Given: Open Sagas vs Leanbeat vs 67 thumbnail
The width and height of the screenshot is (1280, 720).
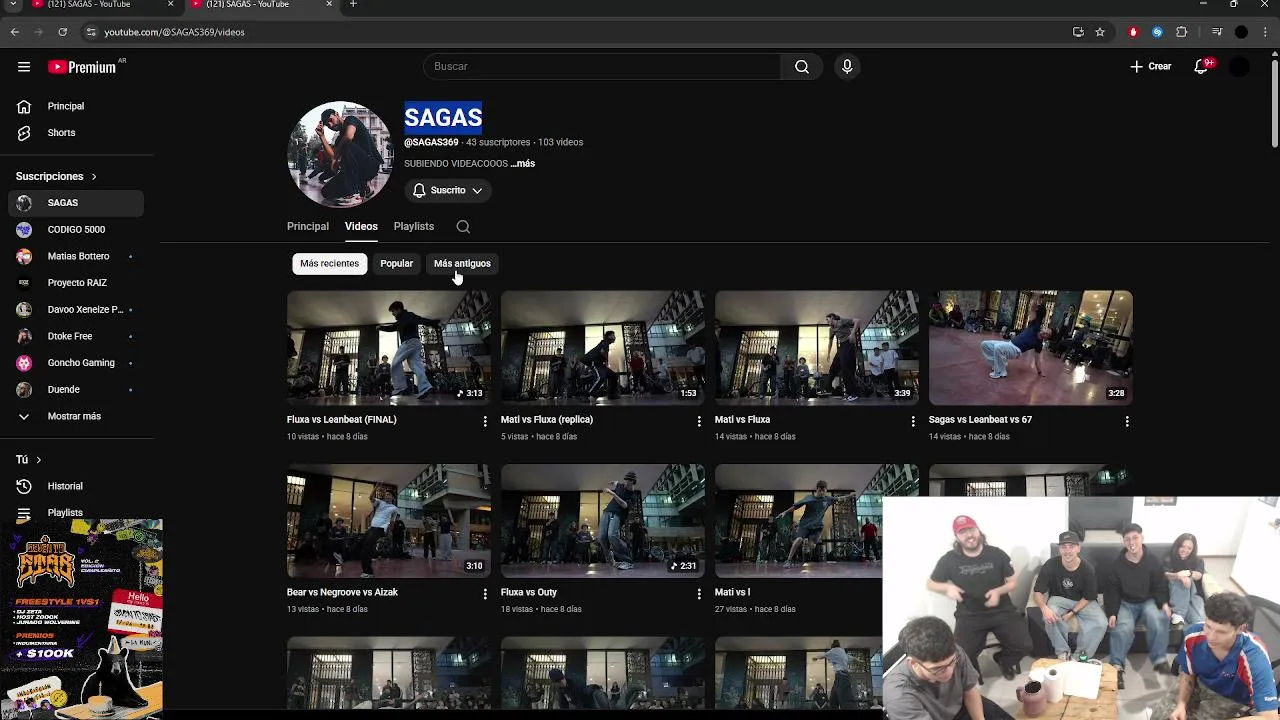Looking at the screenshot, I should [1031, 348].
